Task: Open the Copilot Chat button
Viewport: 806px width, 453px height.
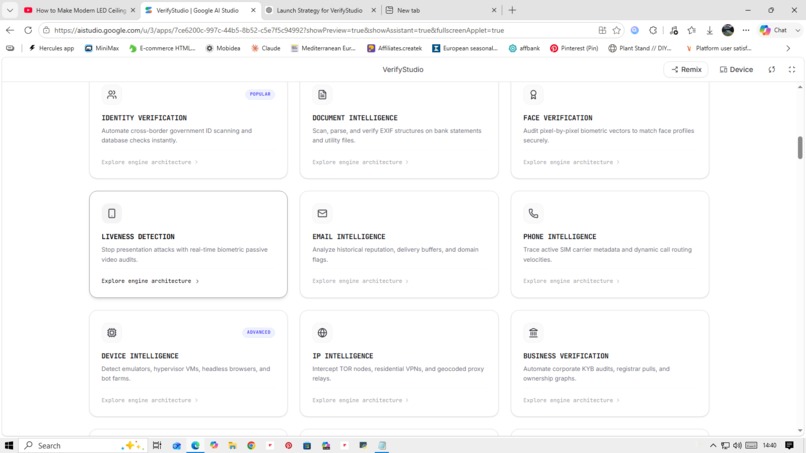Action: [774, 30]
